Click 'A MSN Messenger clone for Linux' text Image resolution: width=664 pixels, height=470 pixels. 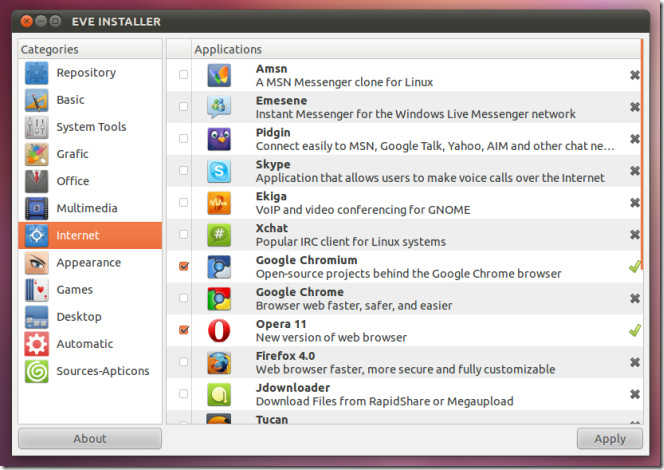pyautogui.click(x=344, y=82)
